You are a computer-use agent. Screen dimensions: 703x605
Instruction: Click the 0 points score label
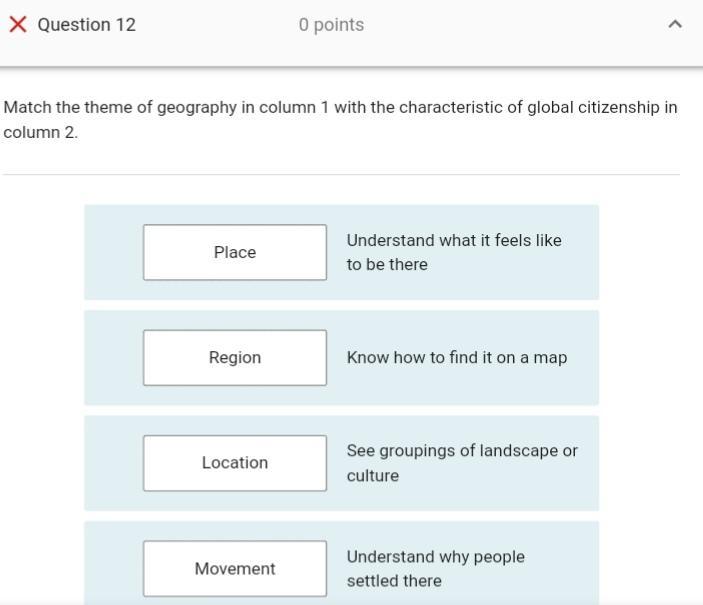pyautogui.click(x=331, y=25)
